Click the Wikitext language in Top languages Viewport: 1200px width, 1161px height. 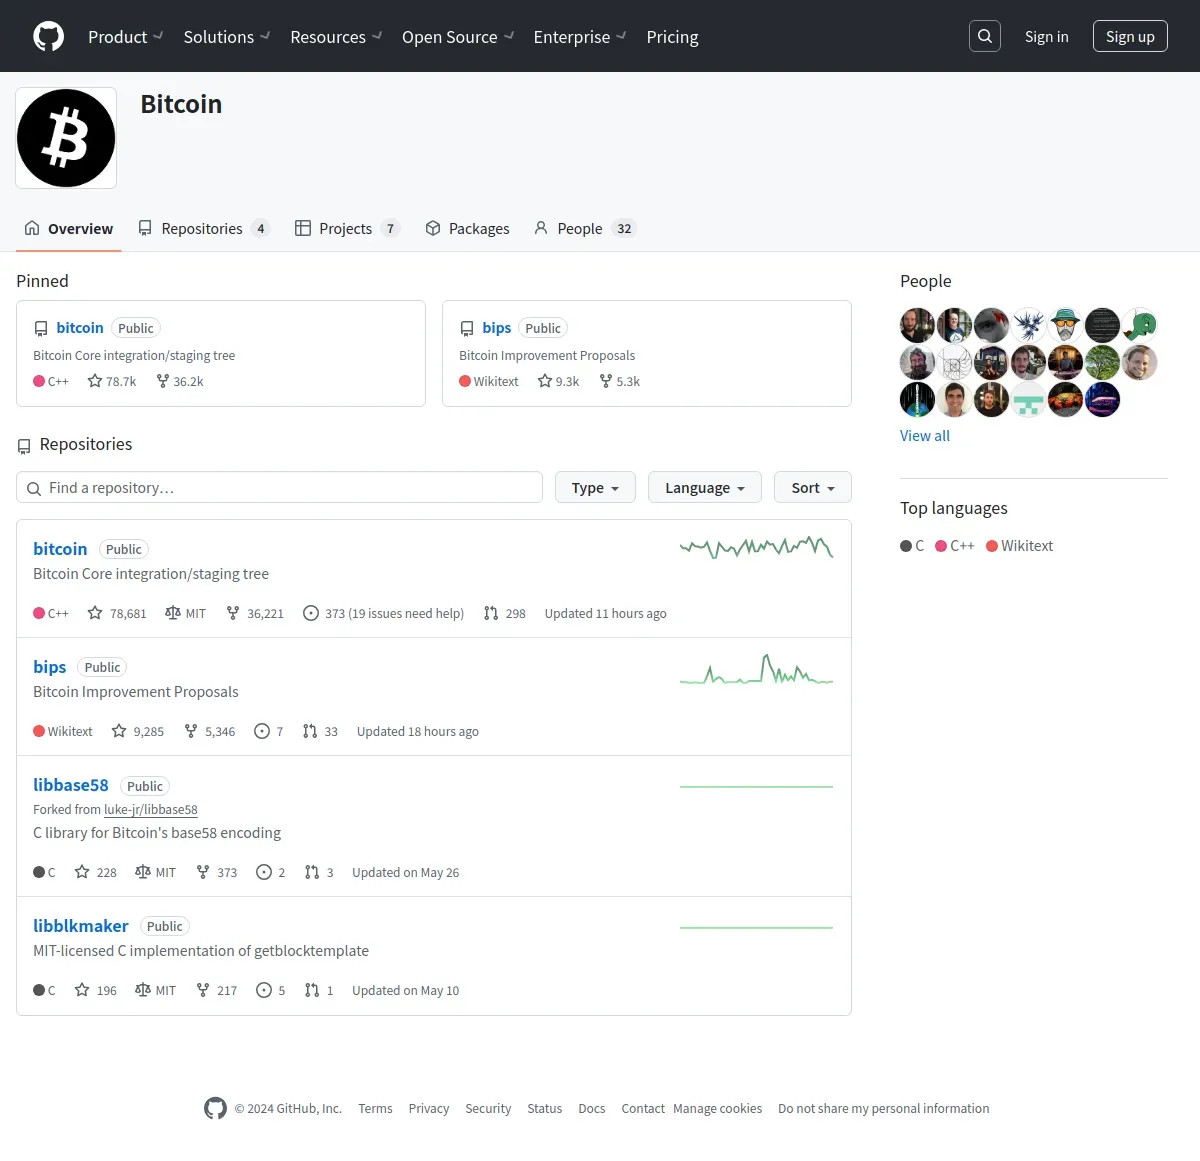coord(1019,545)
